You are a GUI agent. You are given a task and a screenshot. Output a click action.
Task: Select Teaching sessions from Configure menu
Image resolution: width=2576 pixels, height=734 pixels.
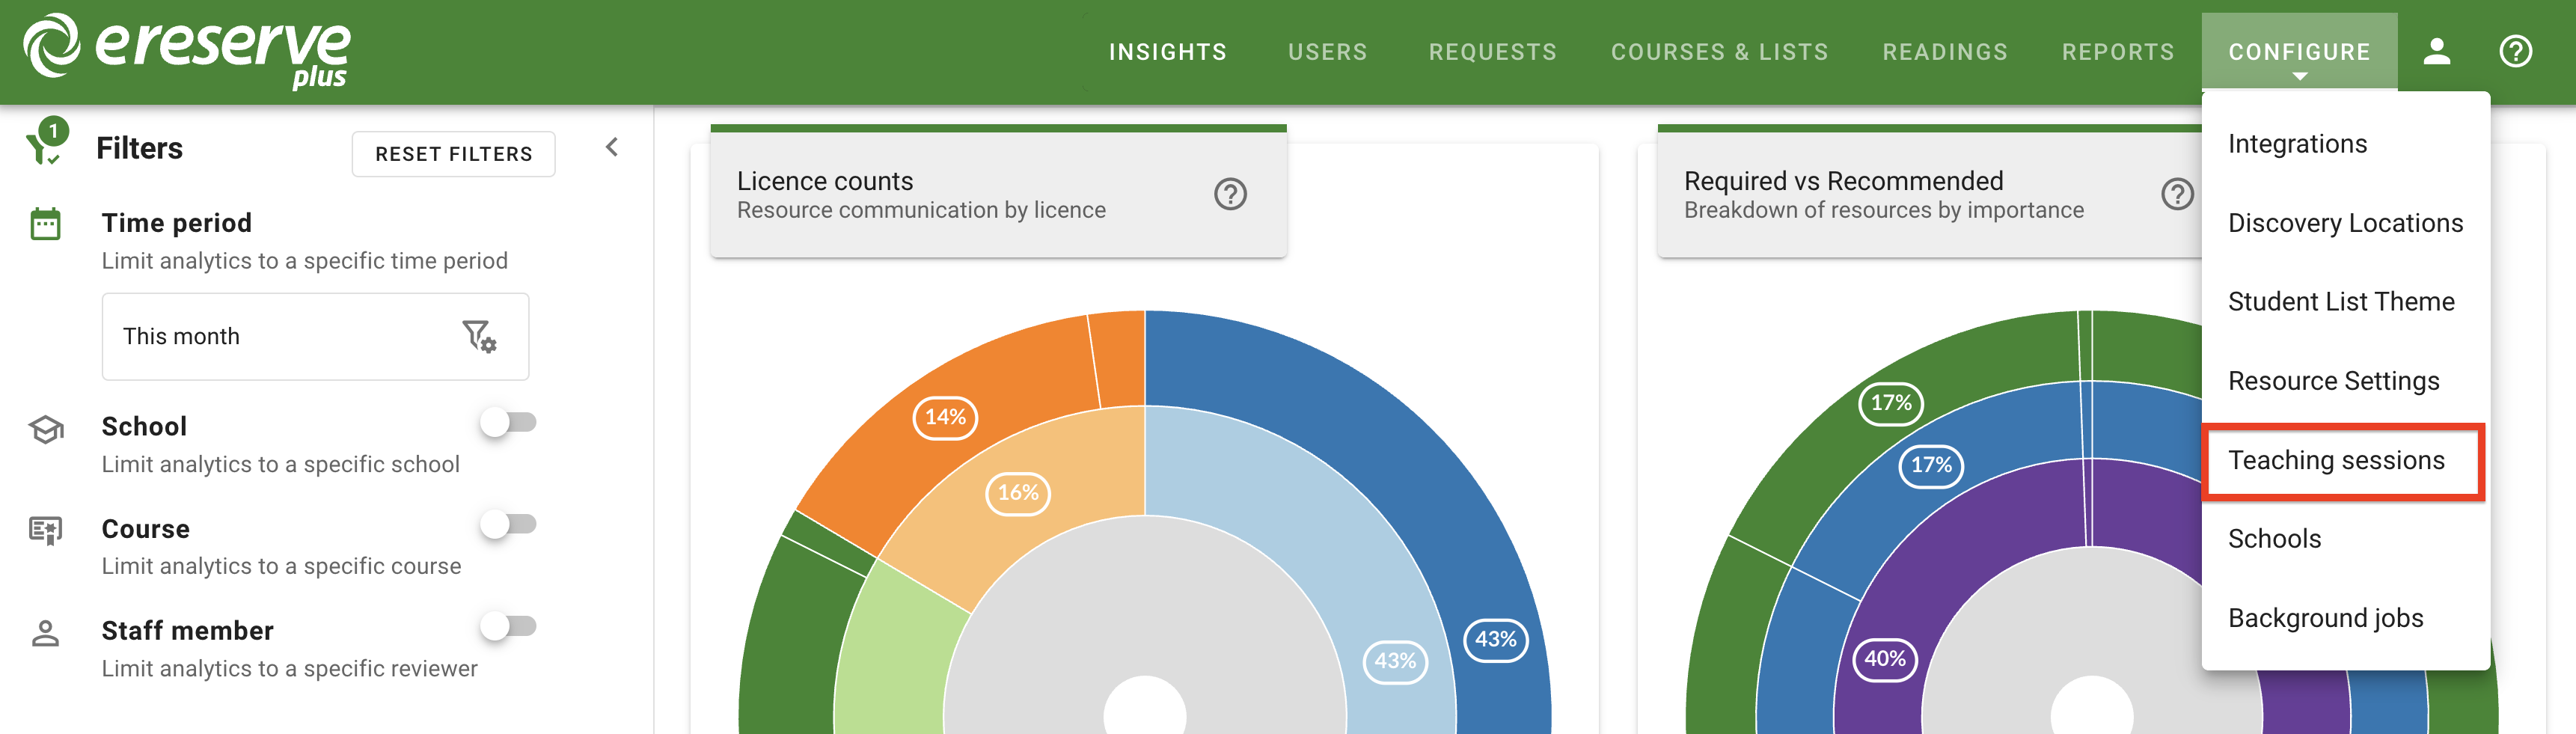click(2336, 461)
